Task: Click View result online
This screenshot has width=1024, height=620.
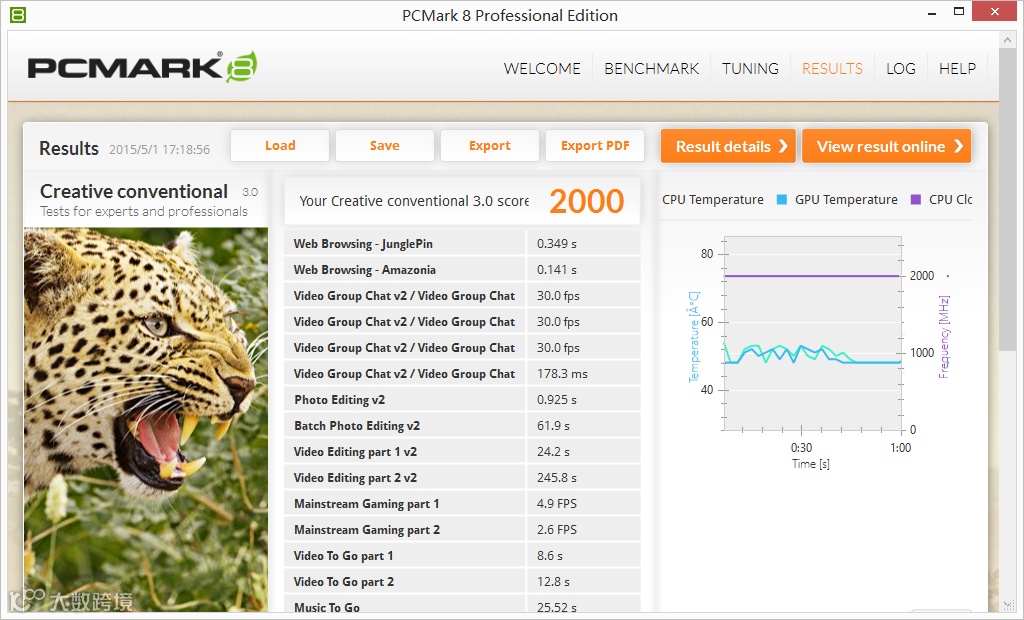Action: coord(886,146)
